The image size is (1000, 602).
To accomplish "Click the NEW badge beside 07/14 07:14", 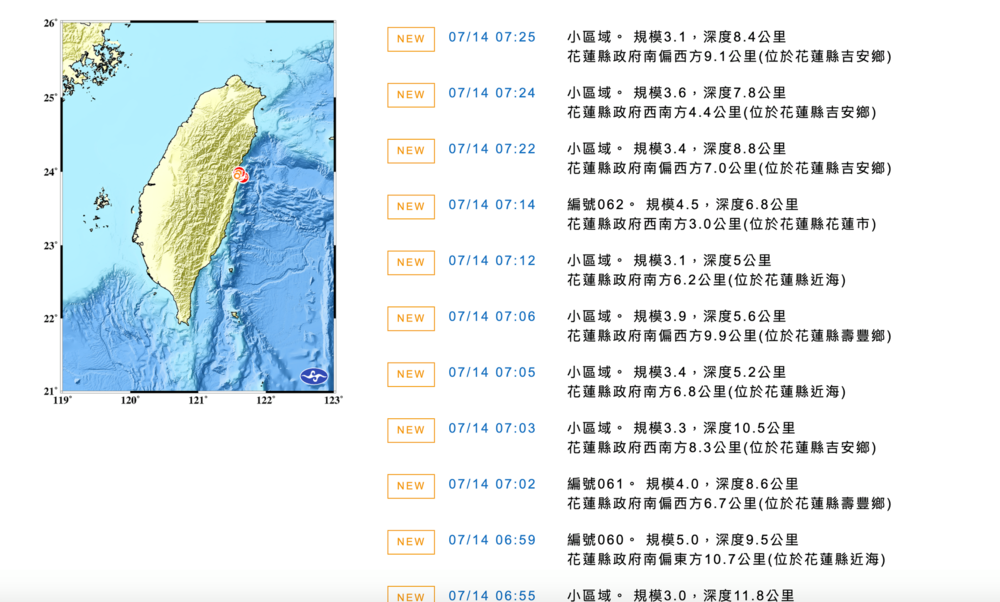I will [410, 207].
